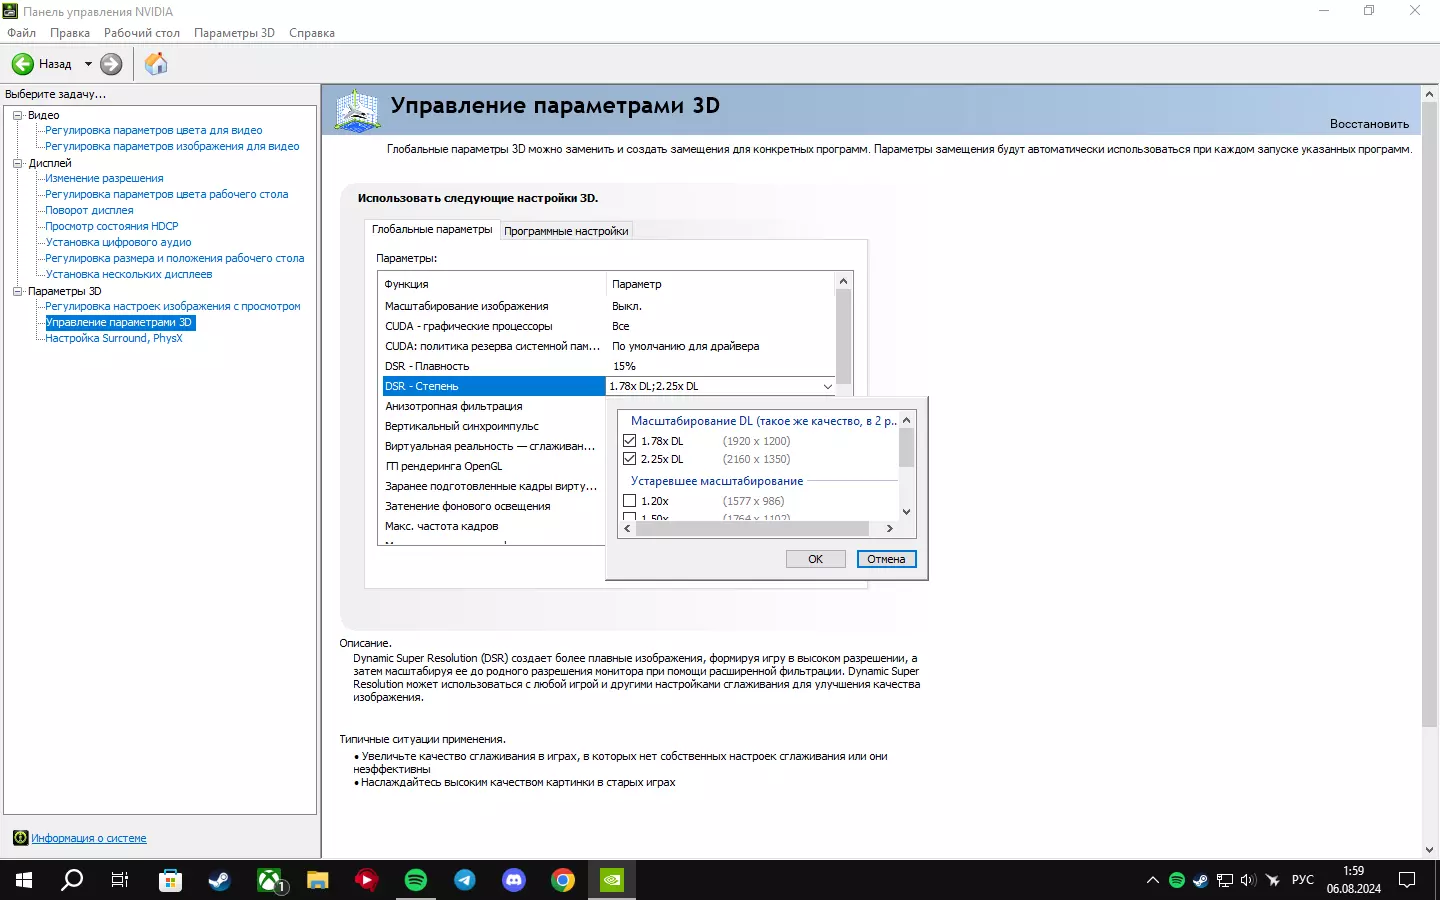Click the Отмена button

[886, 559]
